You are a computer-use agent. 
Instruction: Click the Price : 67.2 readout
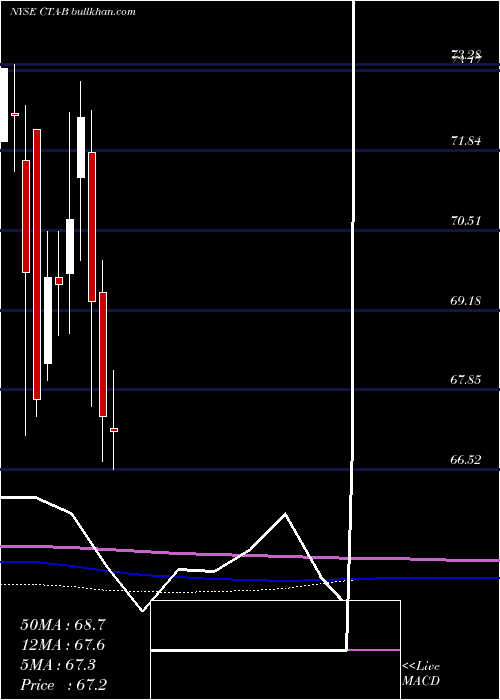coord(63,685)
